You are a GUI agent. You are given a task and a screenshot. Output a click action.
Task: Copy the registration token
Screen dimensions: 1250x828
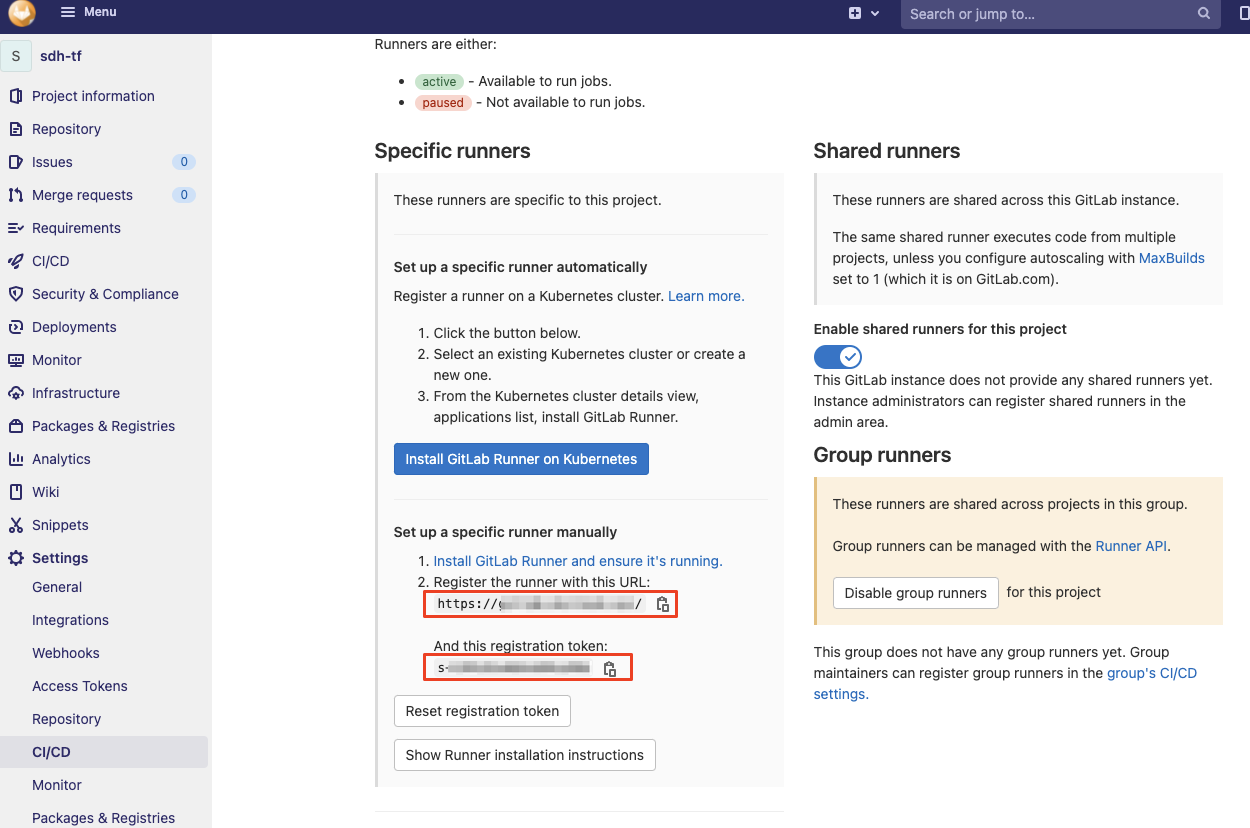pyautogui.click(x=610, y=668)
